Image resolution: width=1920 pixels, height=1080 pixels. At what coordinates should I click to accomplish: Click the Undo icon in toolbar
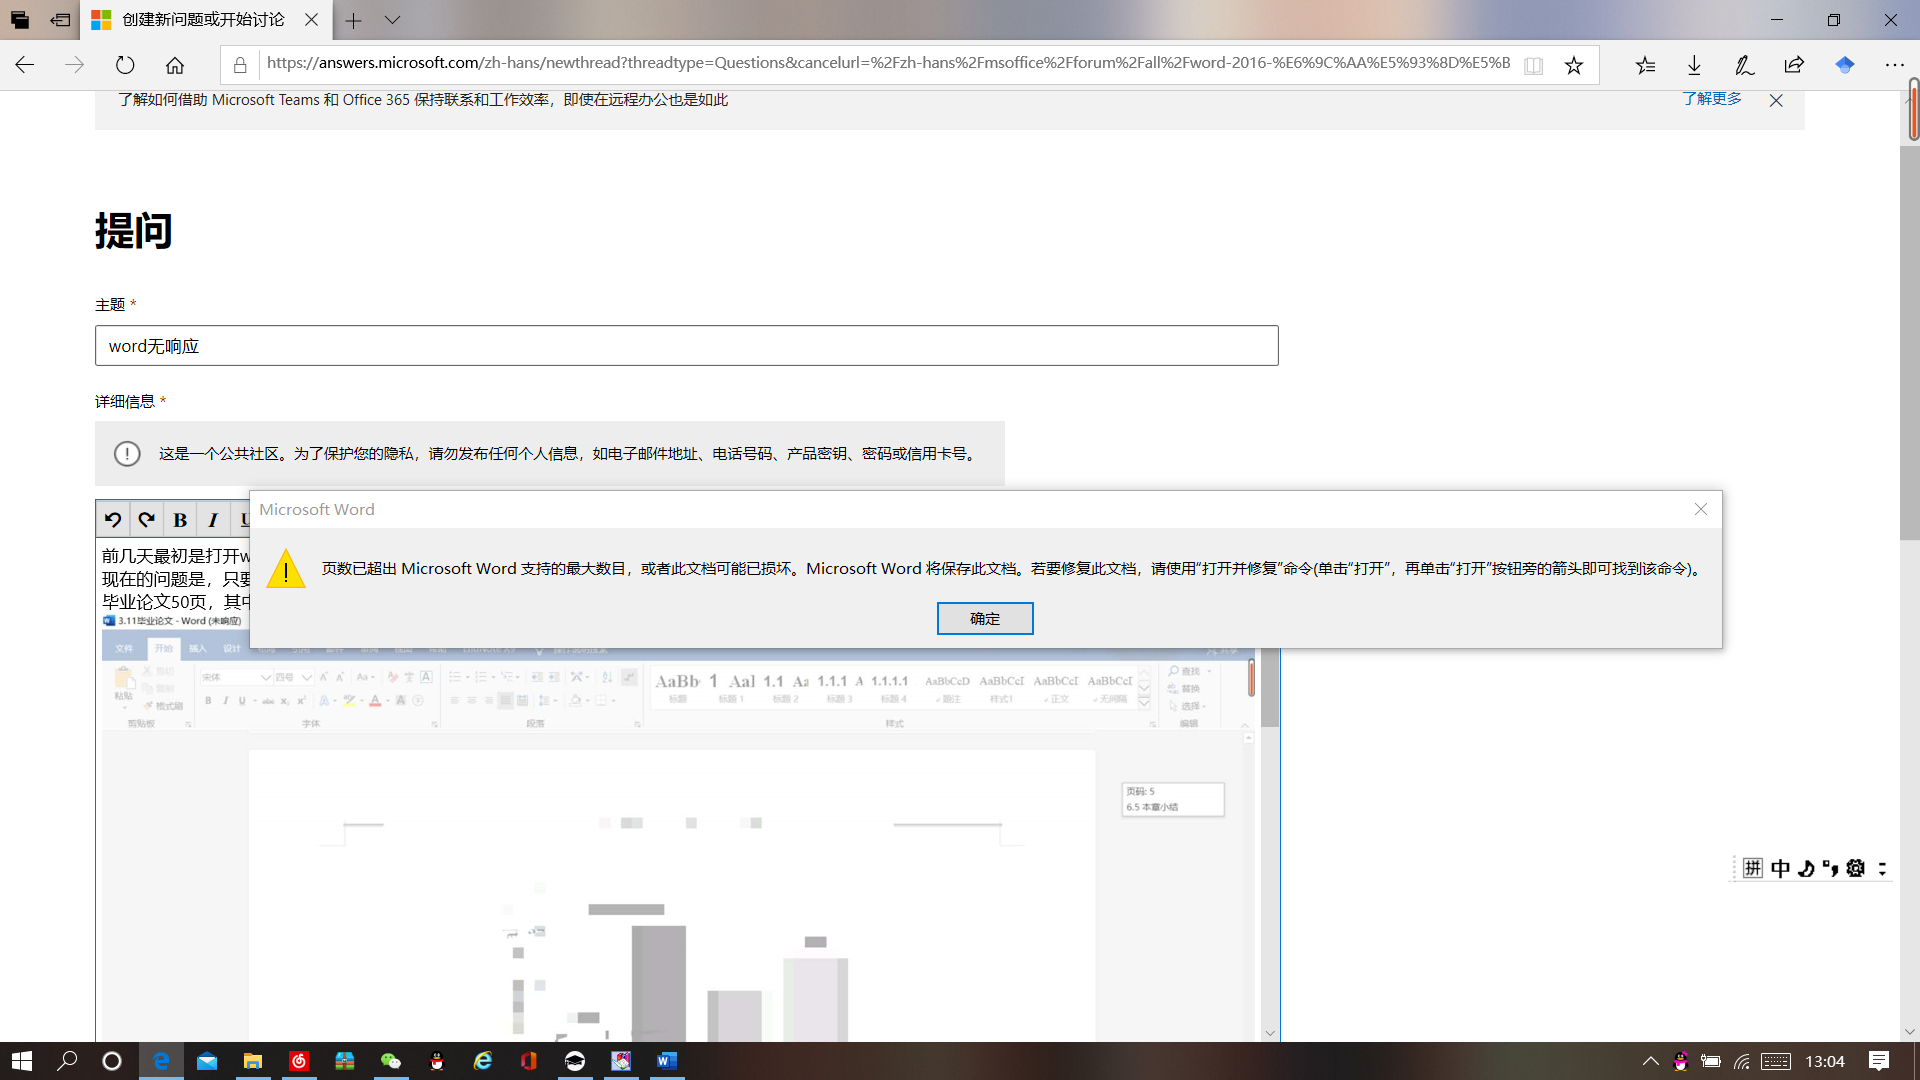(x=113, y=520)
